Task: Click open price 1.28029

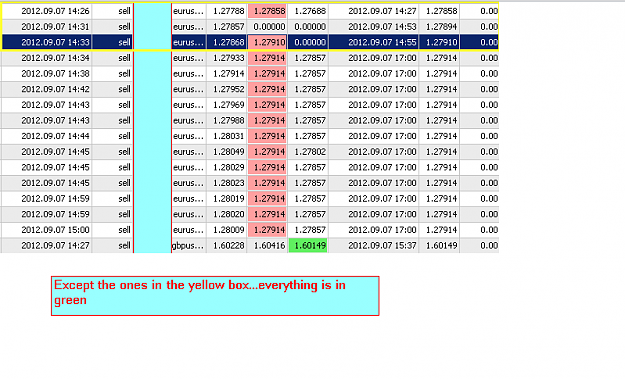Action: click(228, 167)
